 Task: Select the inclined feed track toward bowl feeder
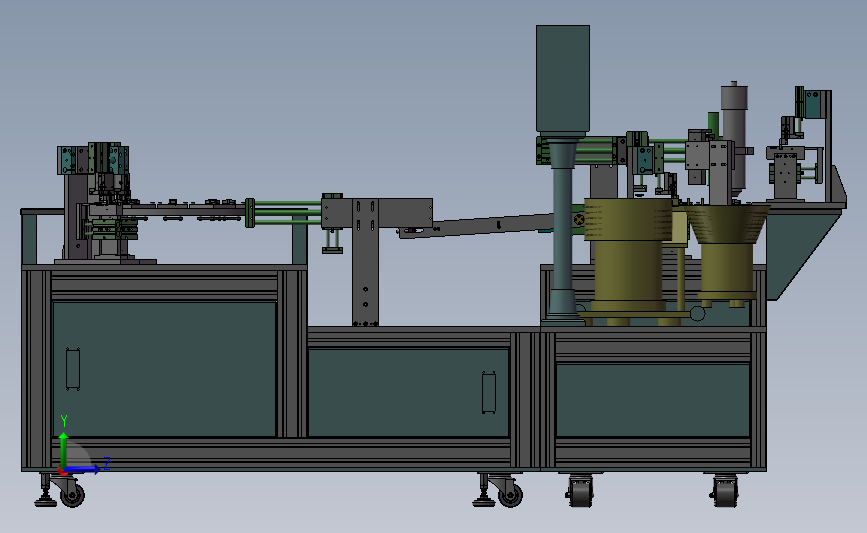coord(487,226)
